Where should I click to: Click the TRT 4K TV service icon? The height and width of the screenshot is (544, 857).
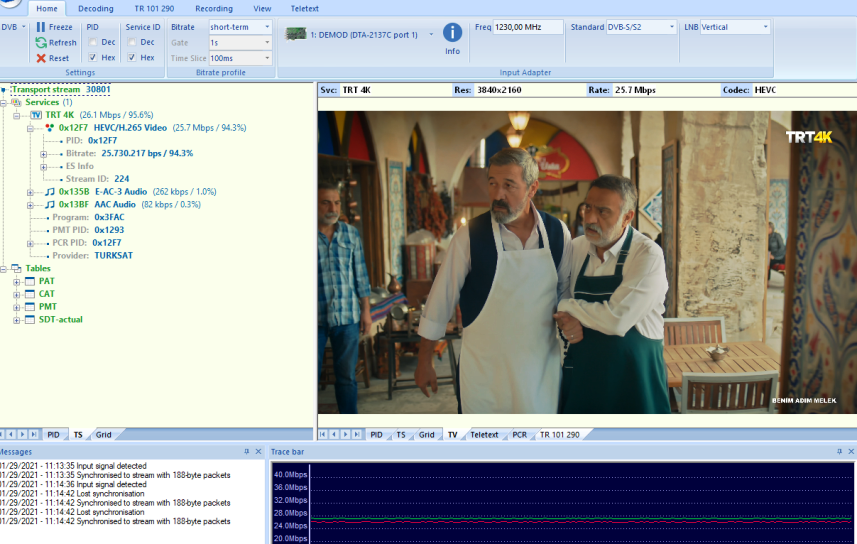pos(36,115)
